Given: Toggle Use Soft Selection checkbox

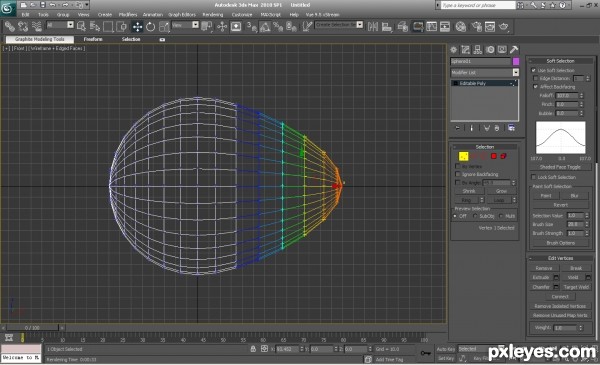Looking at the screenshot, I should tap(533, 70).
